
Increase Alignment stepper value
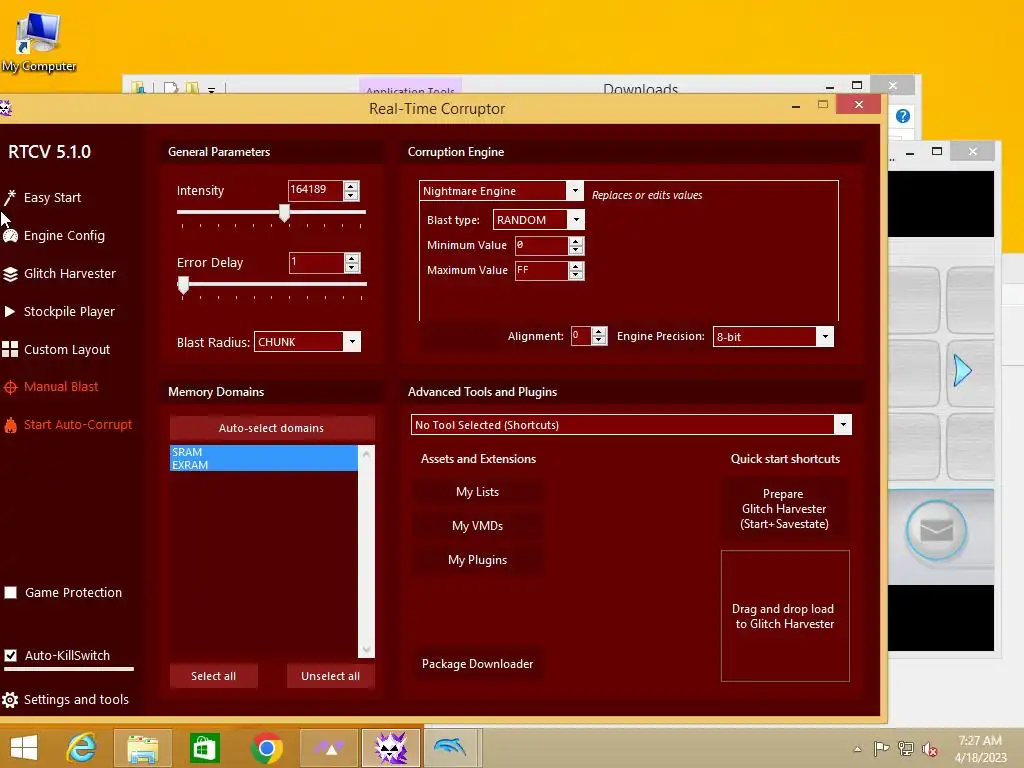[x=599, y=332]
